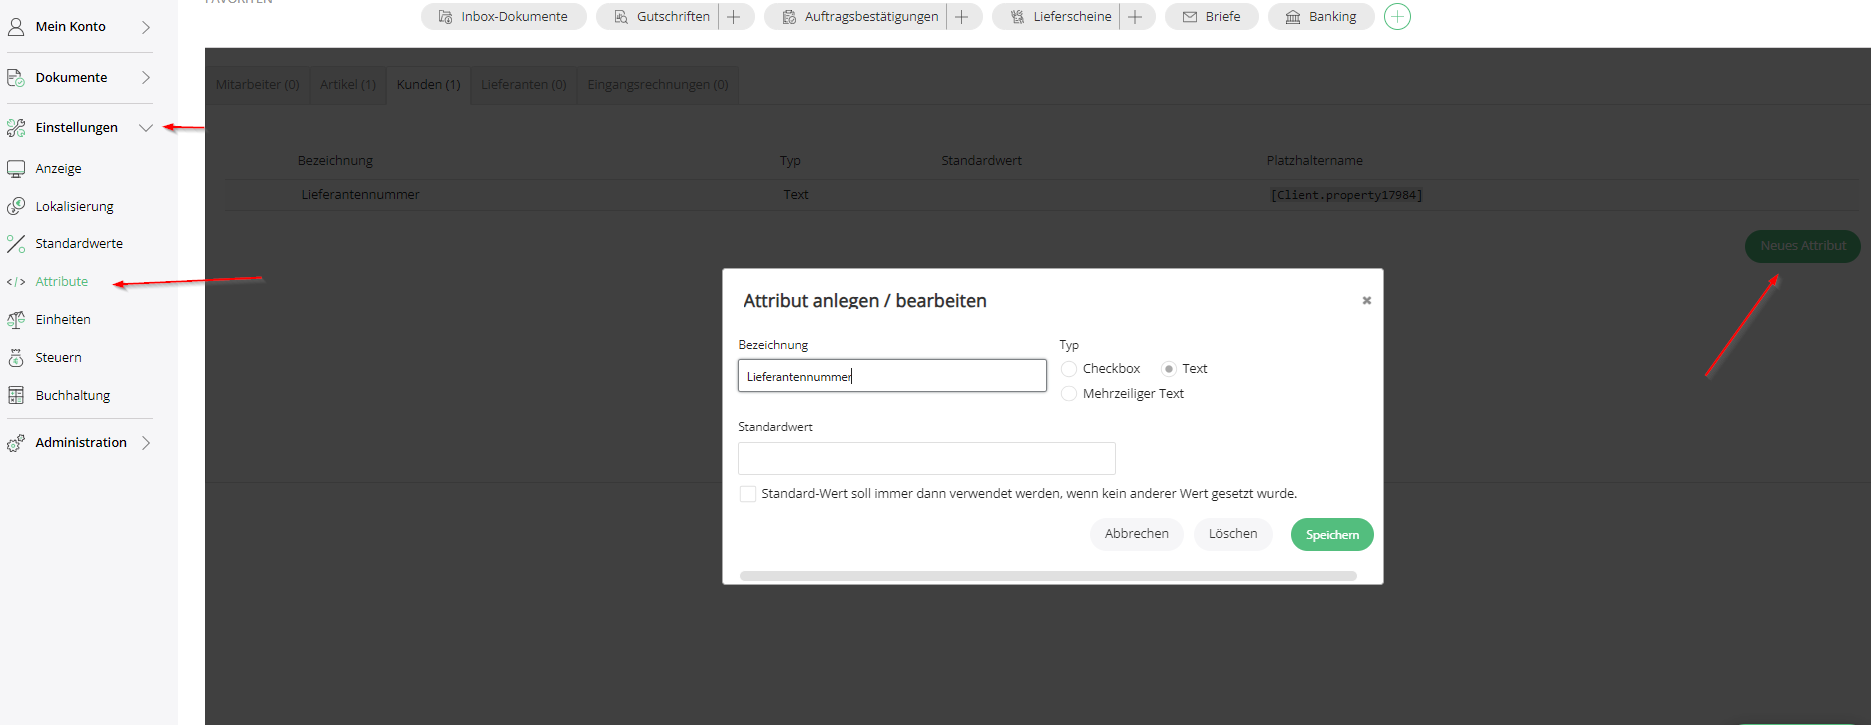Click the Gutschriften document icon
This screenshot has height=725, width=1871.
(x=621, y=17)
